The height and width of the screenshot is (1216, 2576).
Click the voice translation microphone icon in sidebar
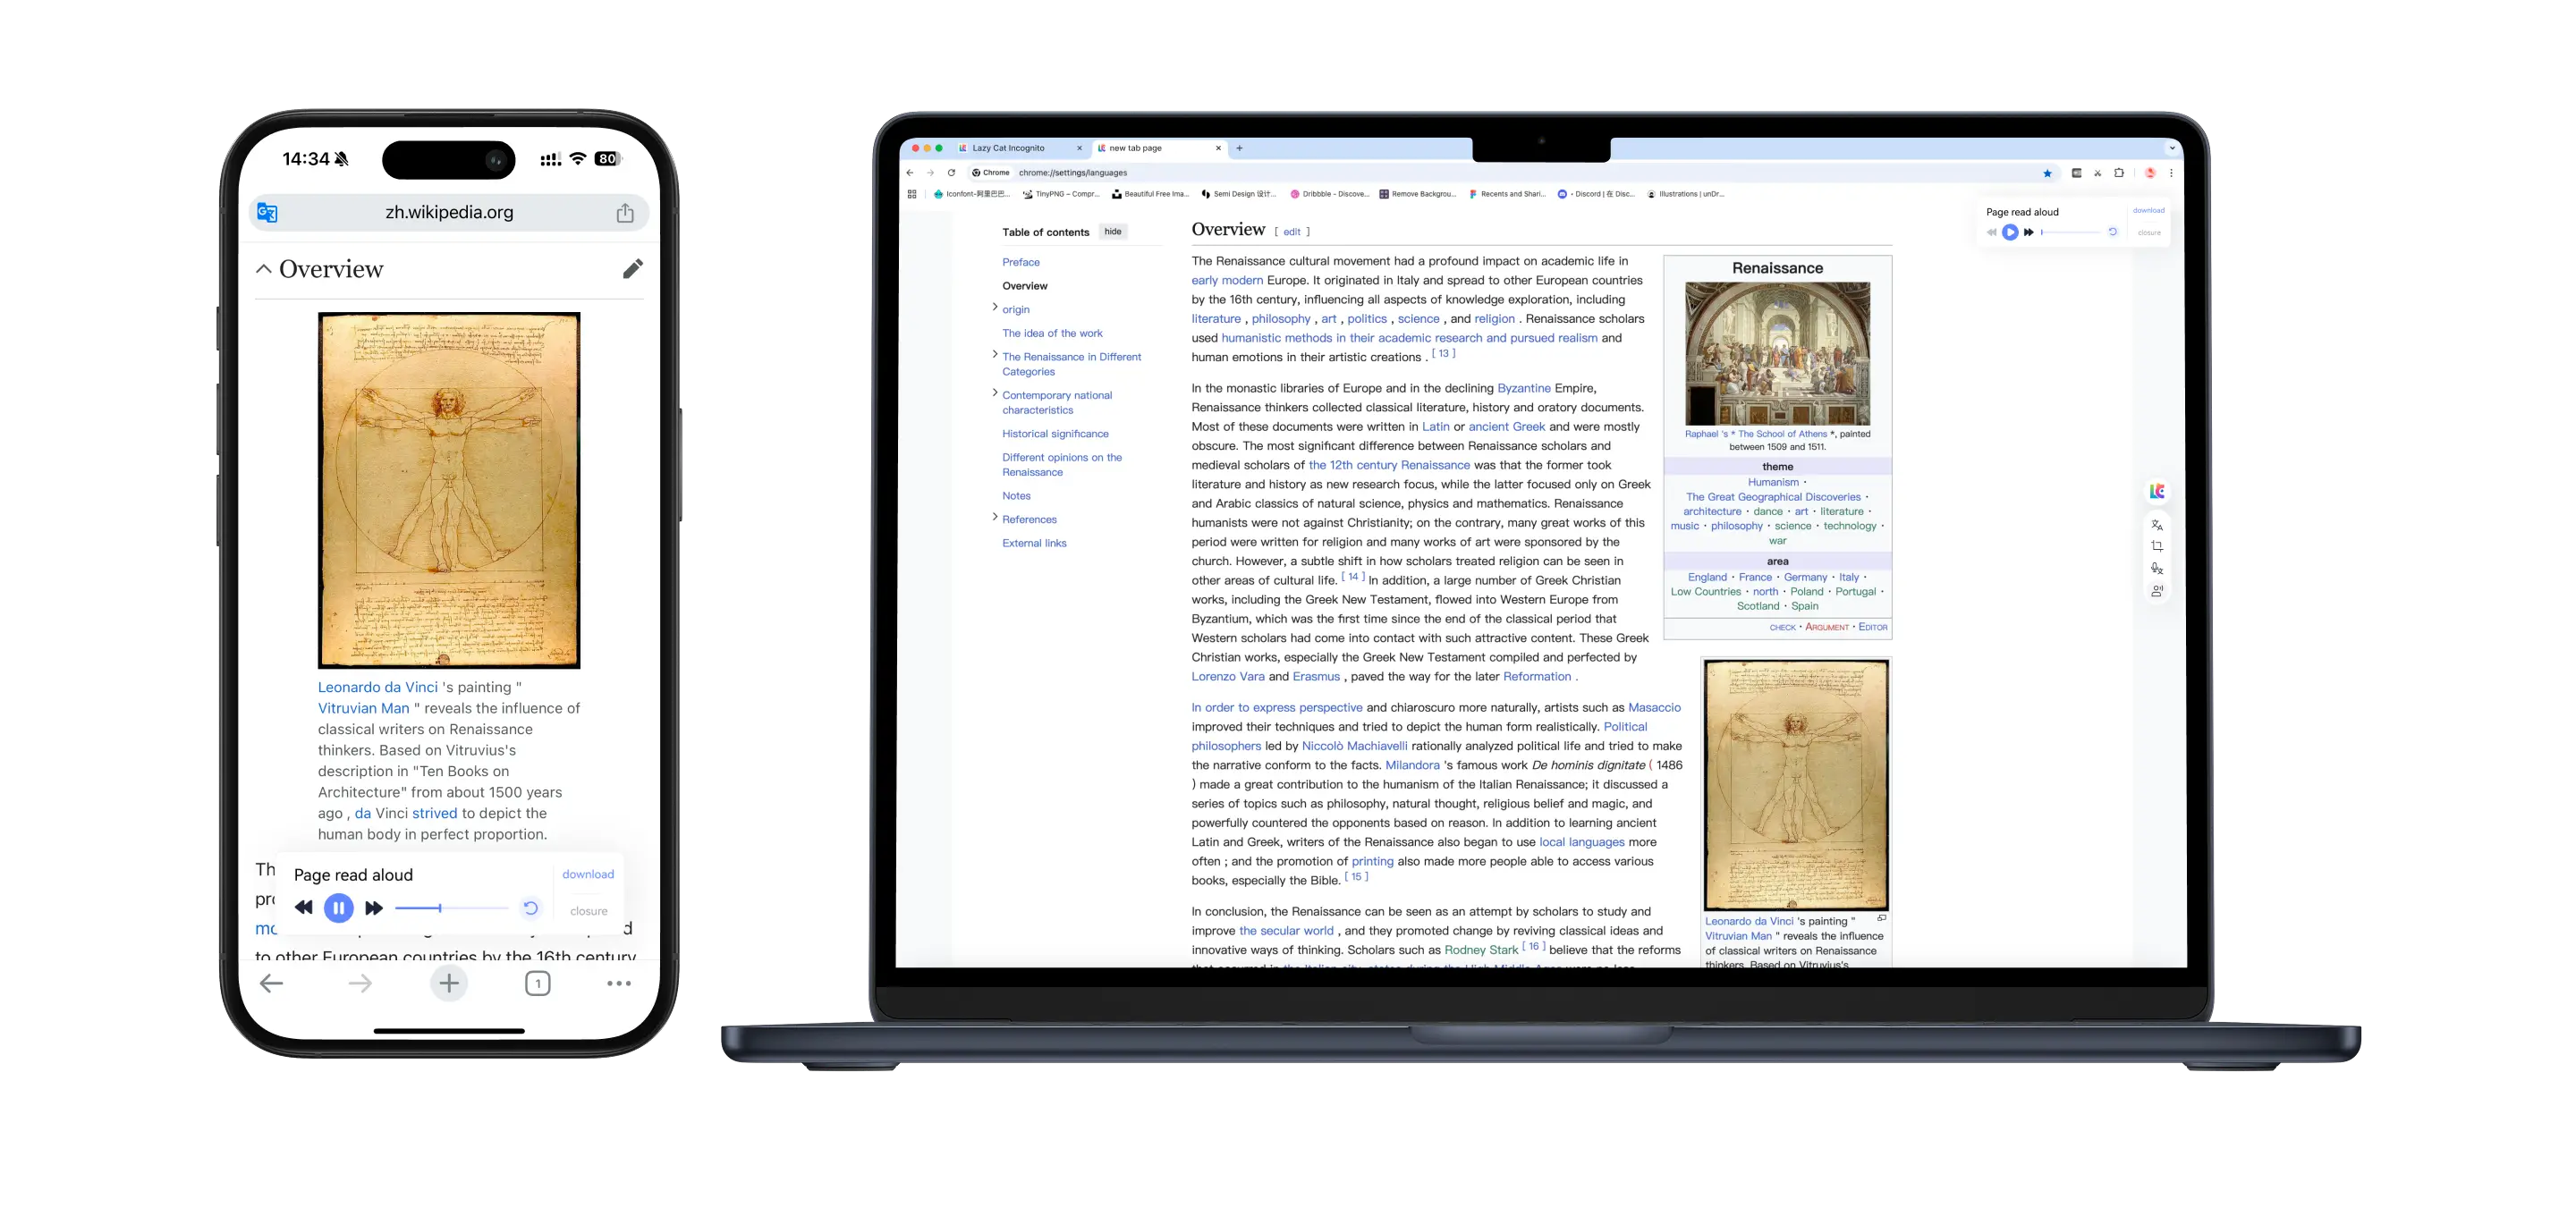point(2157,568)
